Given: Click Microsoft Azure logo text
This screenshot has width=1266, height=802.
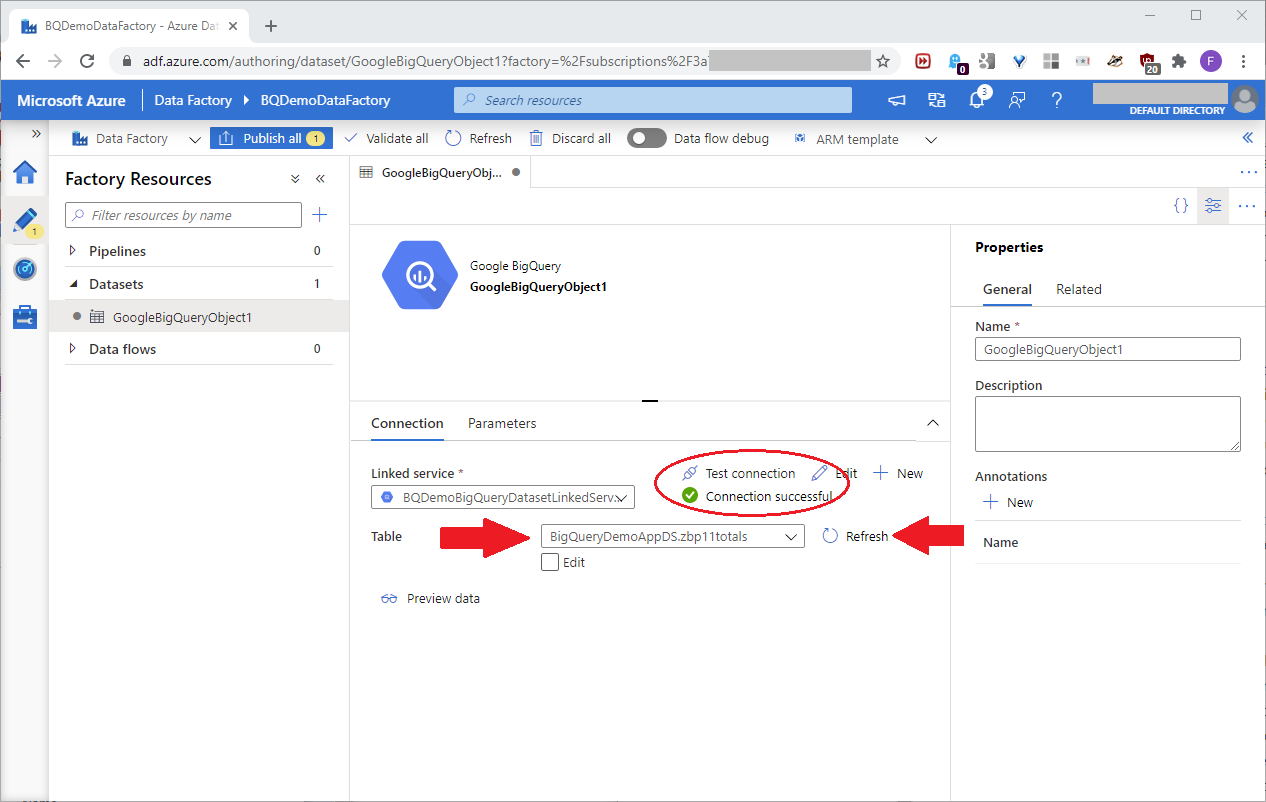Looking at the screenshot, I should (71, 100).
